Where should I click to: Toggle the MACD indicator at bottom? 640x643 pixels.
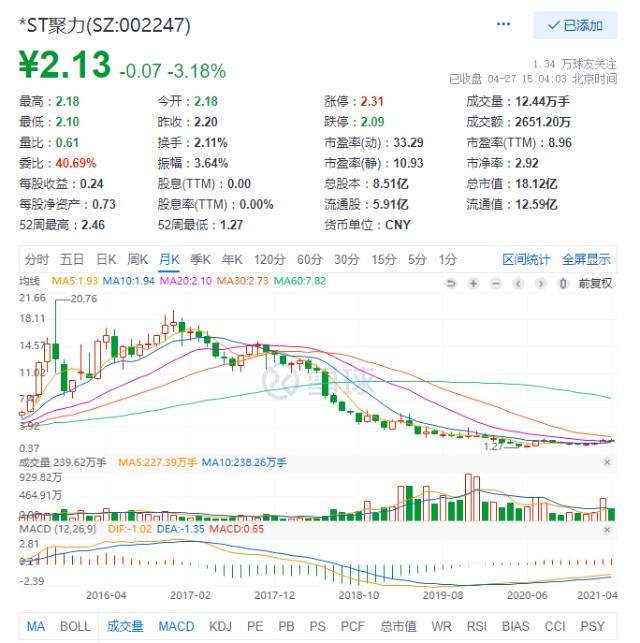176,627
